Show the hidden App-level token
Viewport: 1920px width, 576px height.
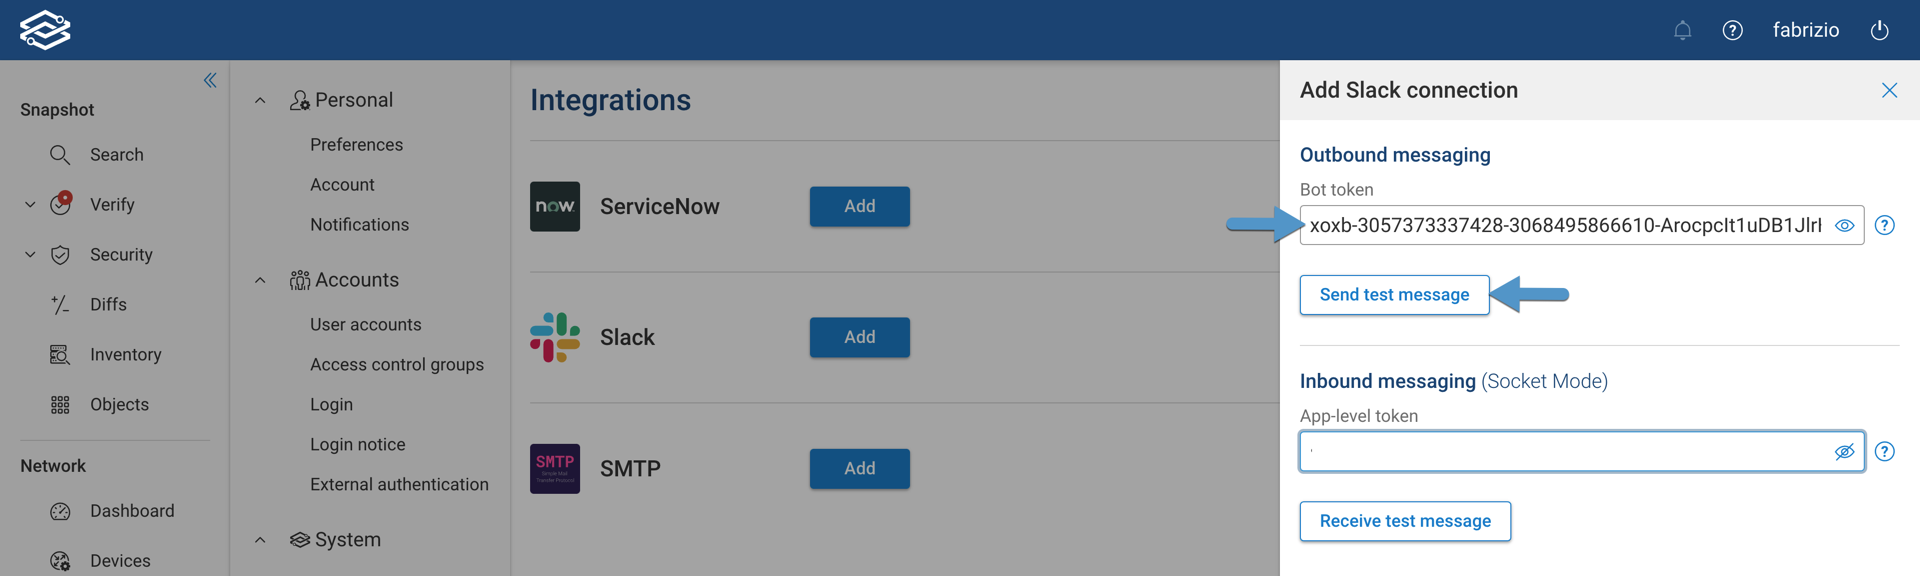pyautogui.click(x=1844, y=452)
